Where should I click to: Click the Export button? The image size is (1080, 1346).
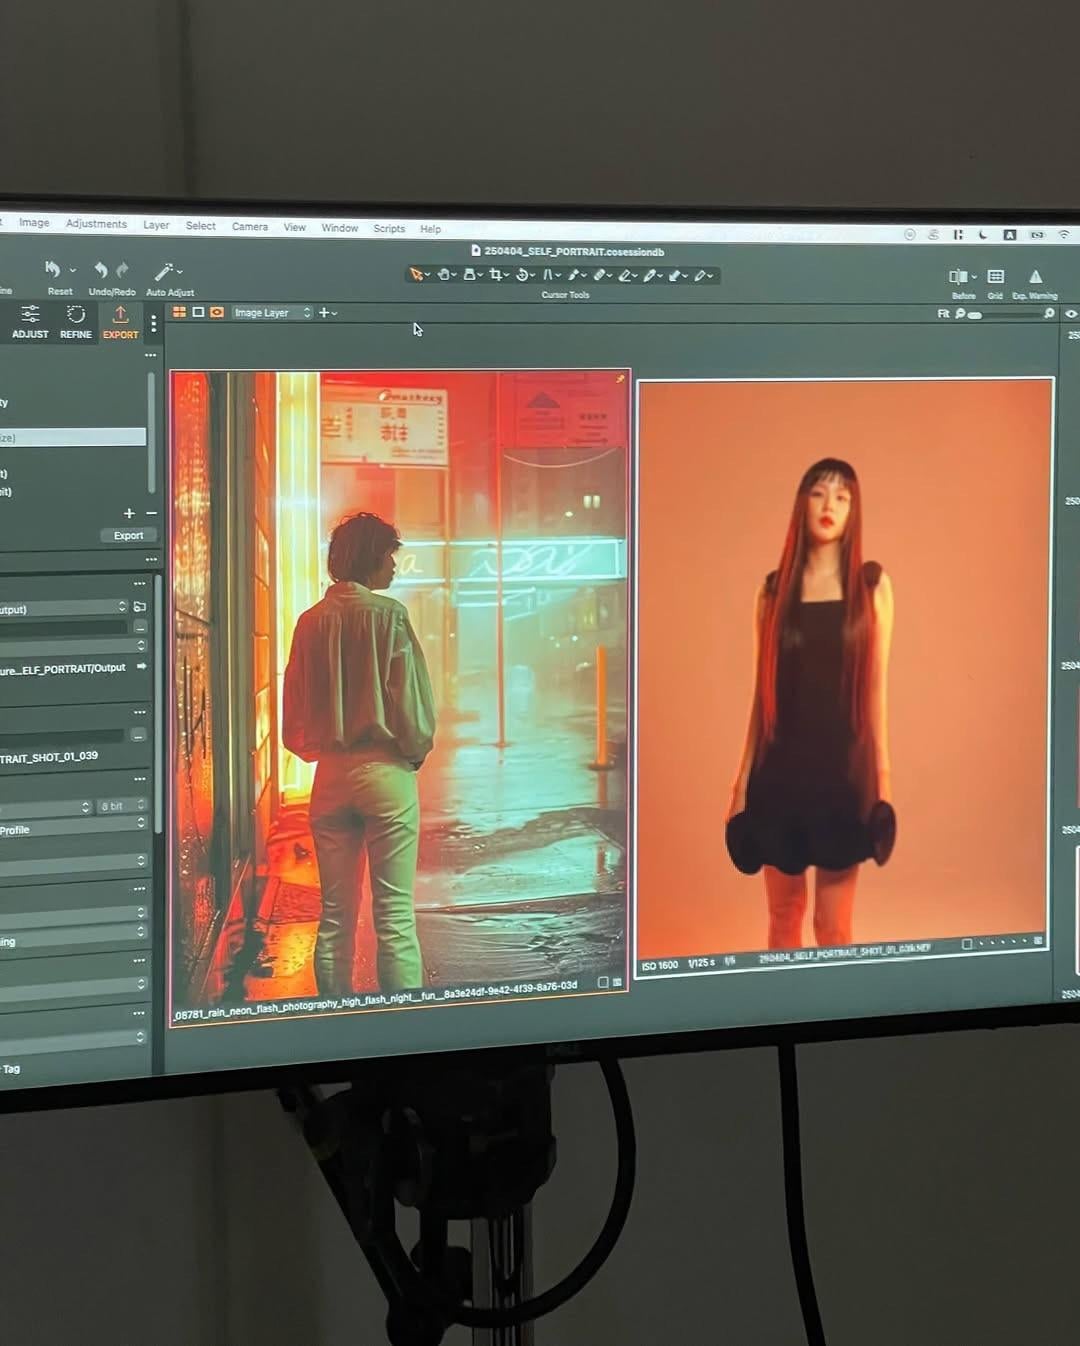128,536
